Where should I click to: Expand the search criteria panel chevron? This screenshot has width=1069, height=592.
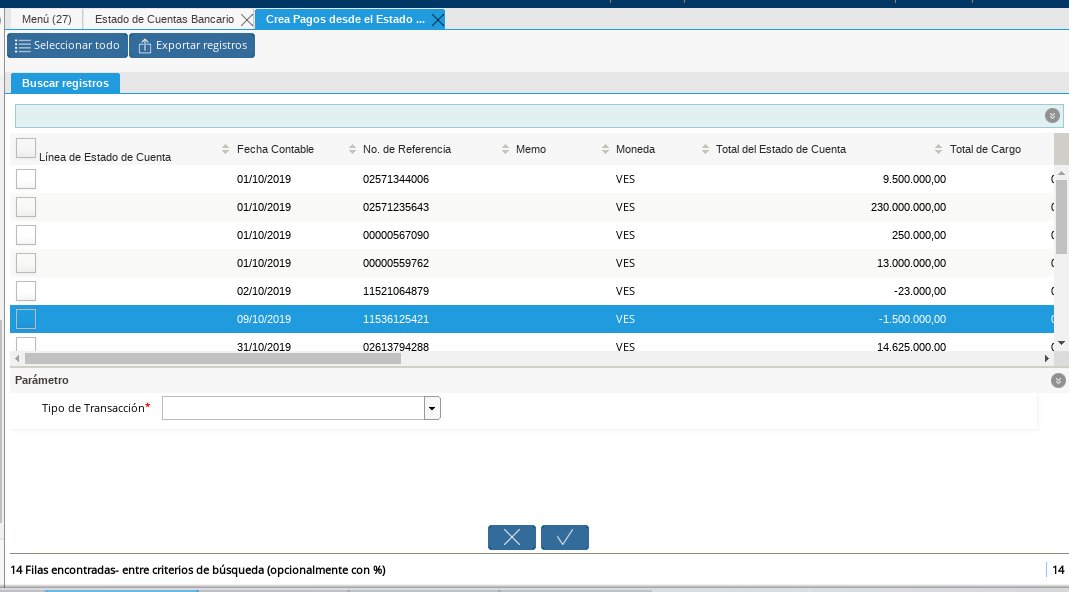coord(1052,116)
